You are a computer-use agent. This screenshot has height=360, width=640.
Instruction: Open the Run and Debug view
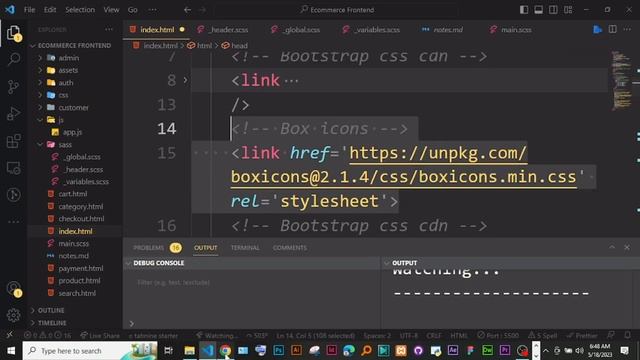pyautogui.click(x=13, y=113)
